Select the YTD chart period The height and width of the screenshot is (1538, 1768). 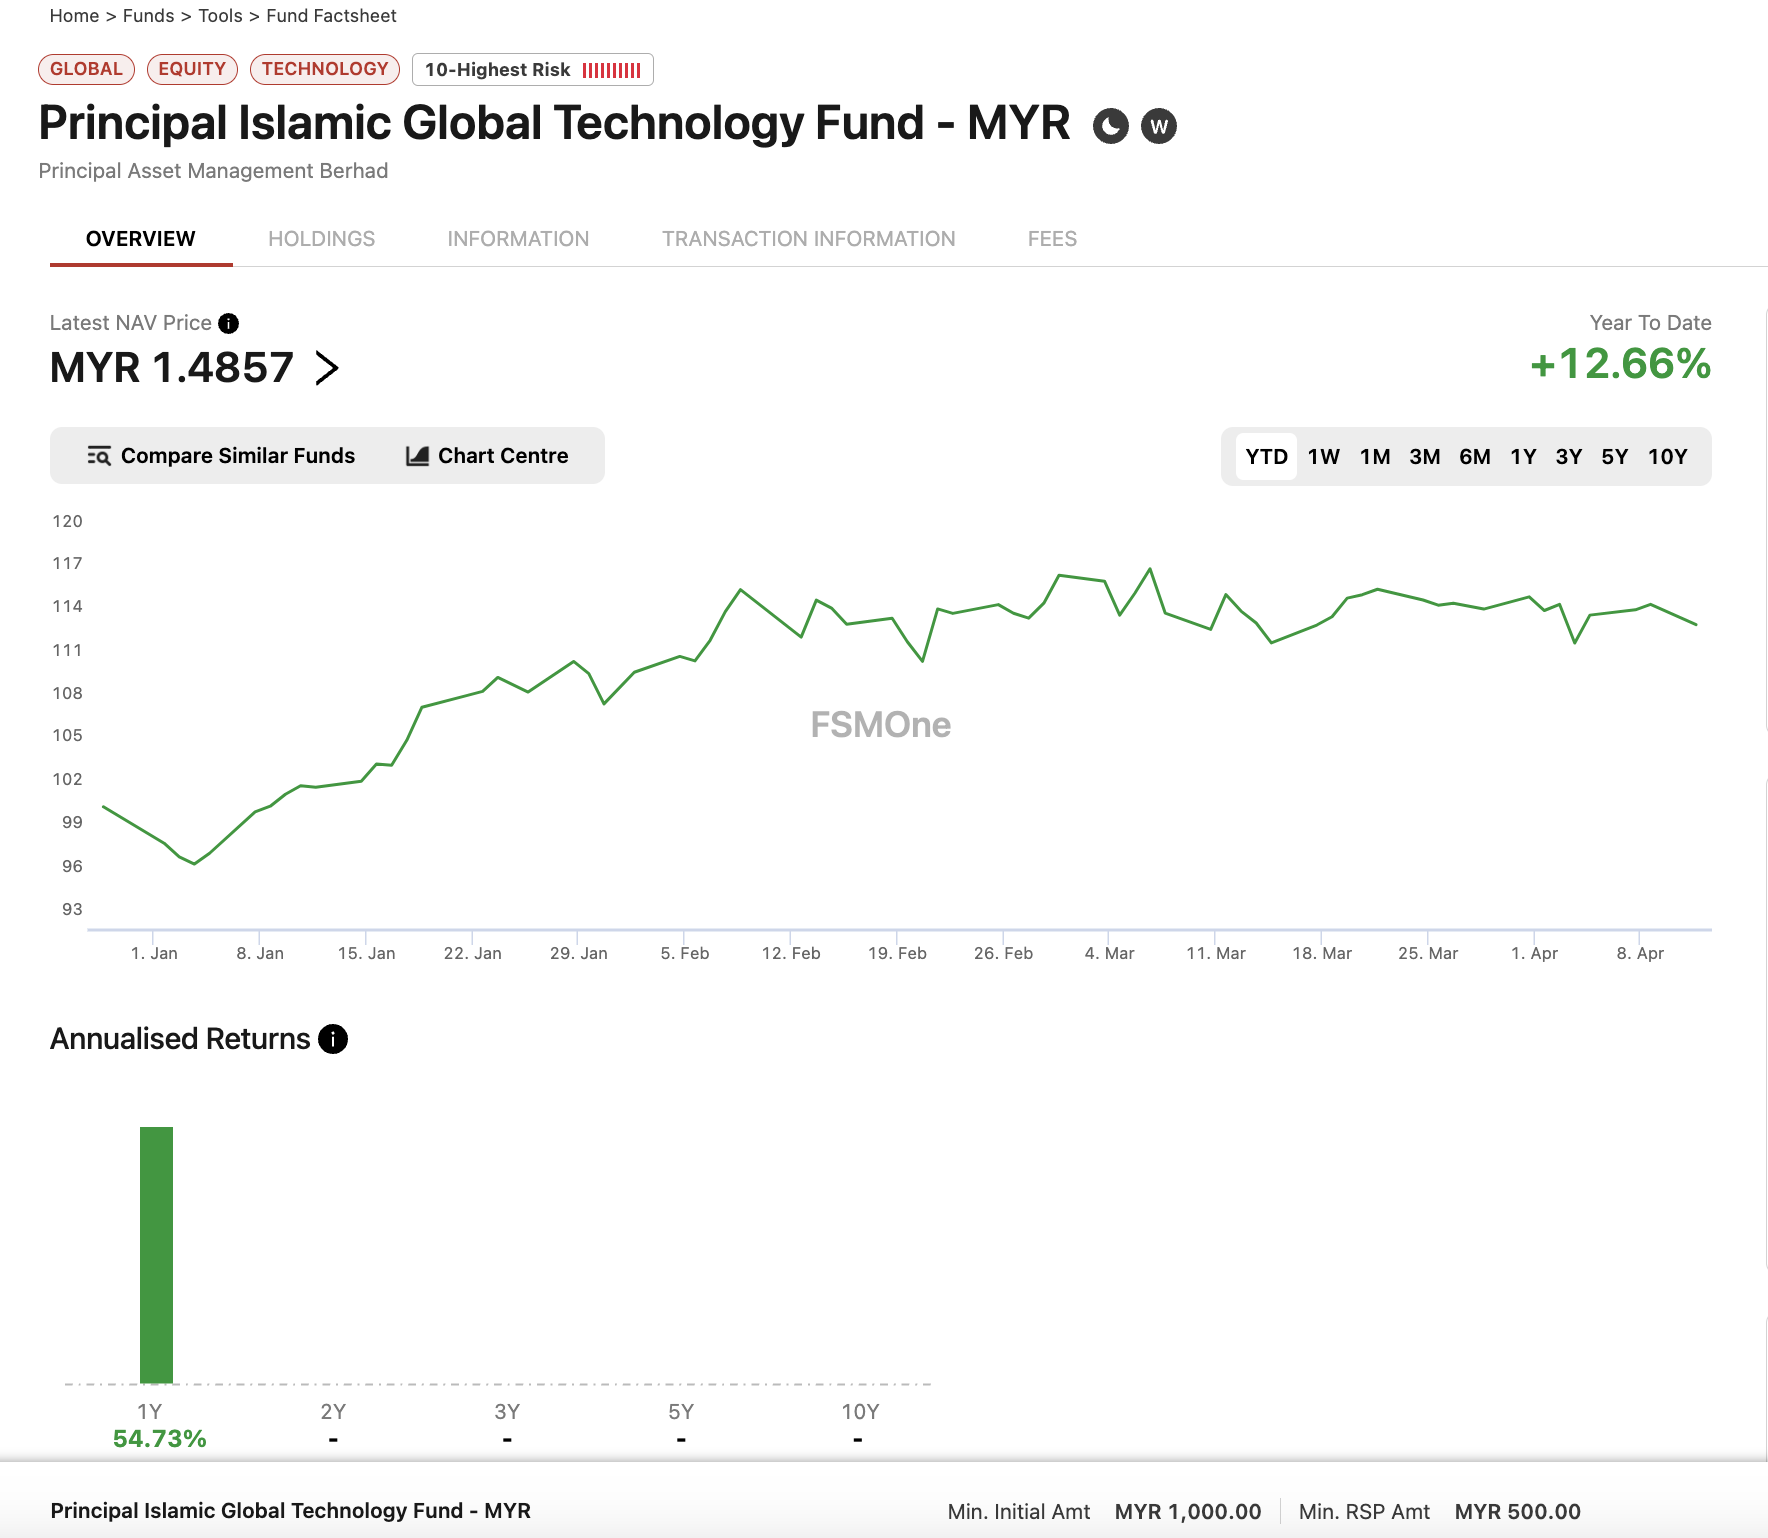(1266, 457)
